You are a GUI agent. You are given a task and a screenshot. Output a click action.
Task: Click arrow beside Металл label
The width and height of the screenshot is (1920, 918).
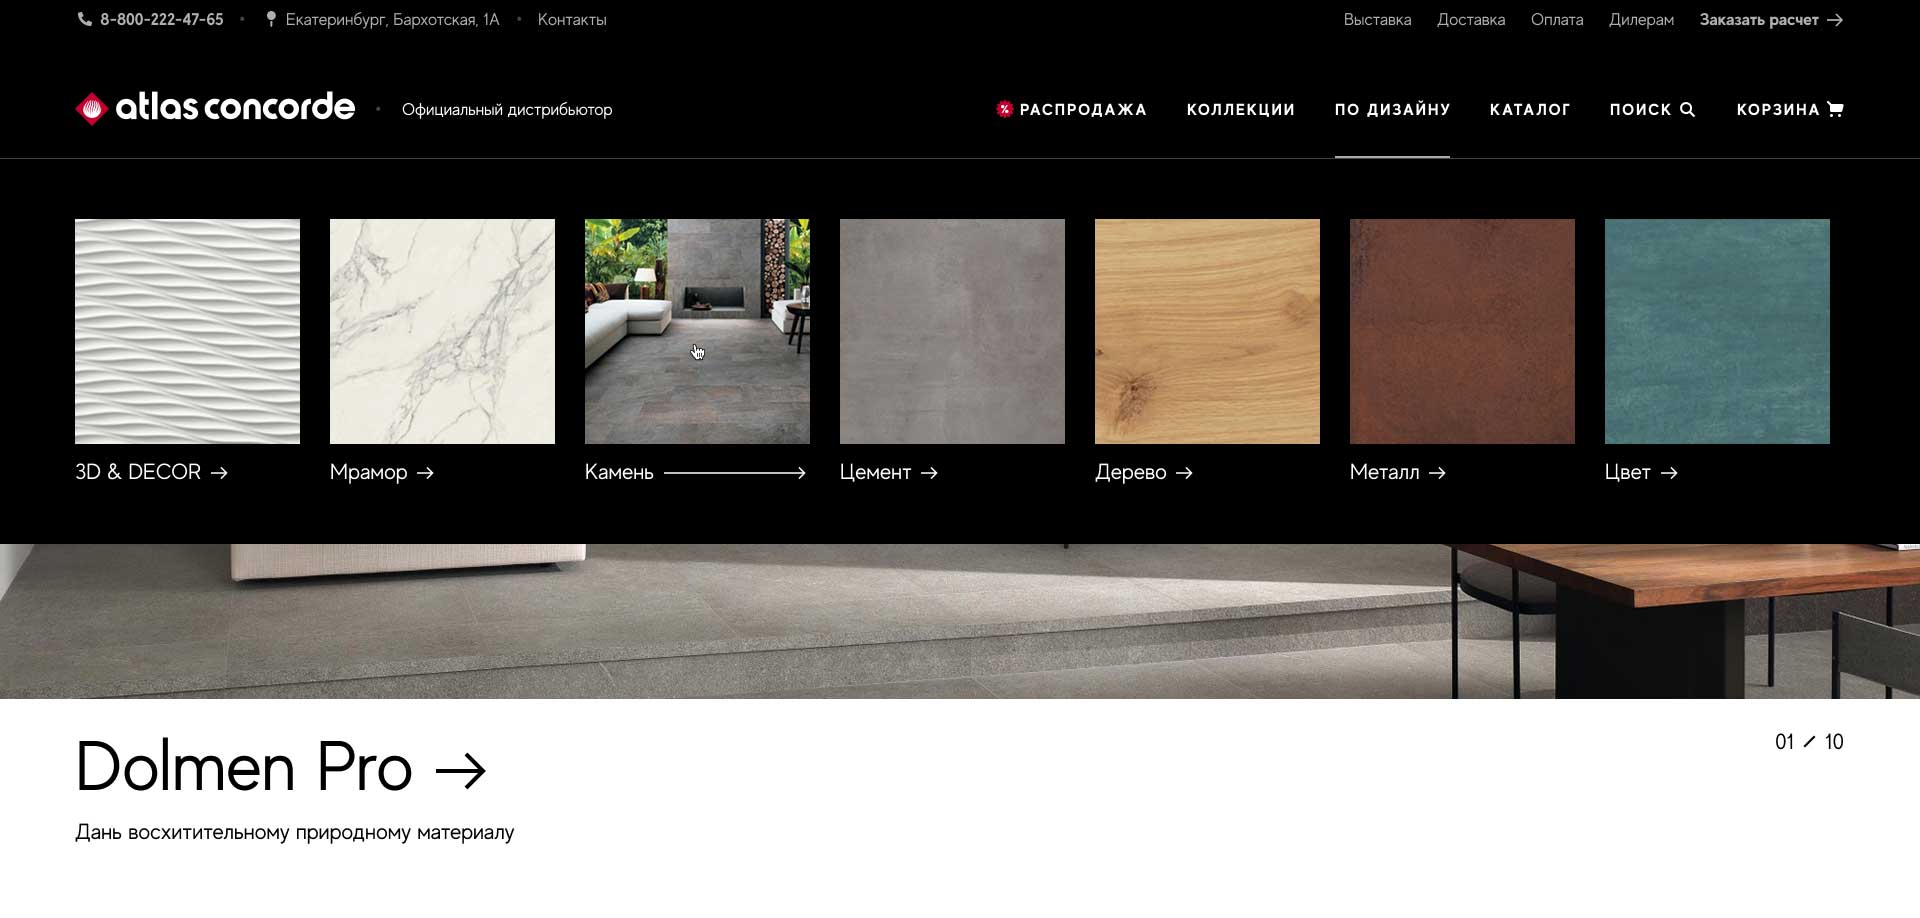[x=1437, y=473]
